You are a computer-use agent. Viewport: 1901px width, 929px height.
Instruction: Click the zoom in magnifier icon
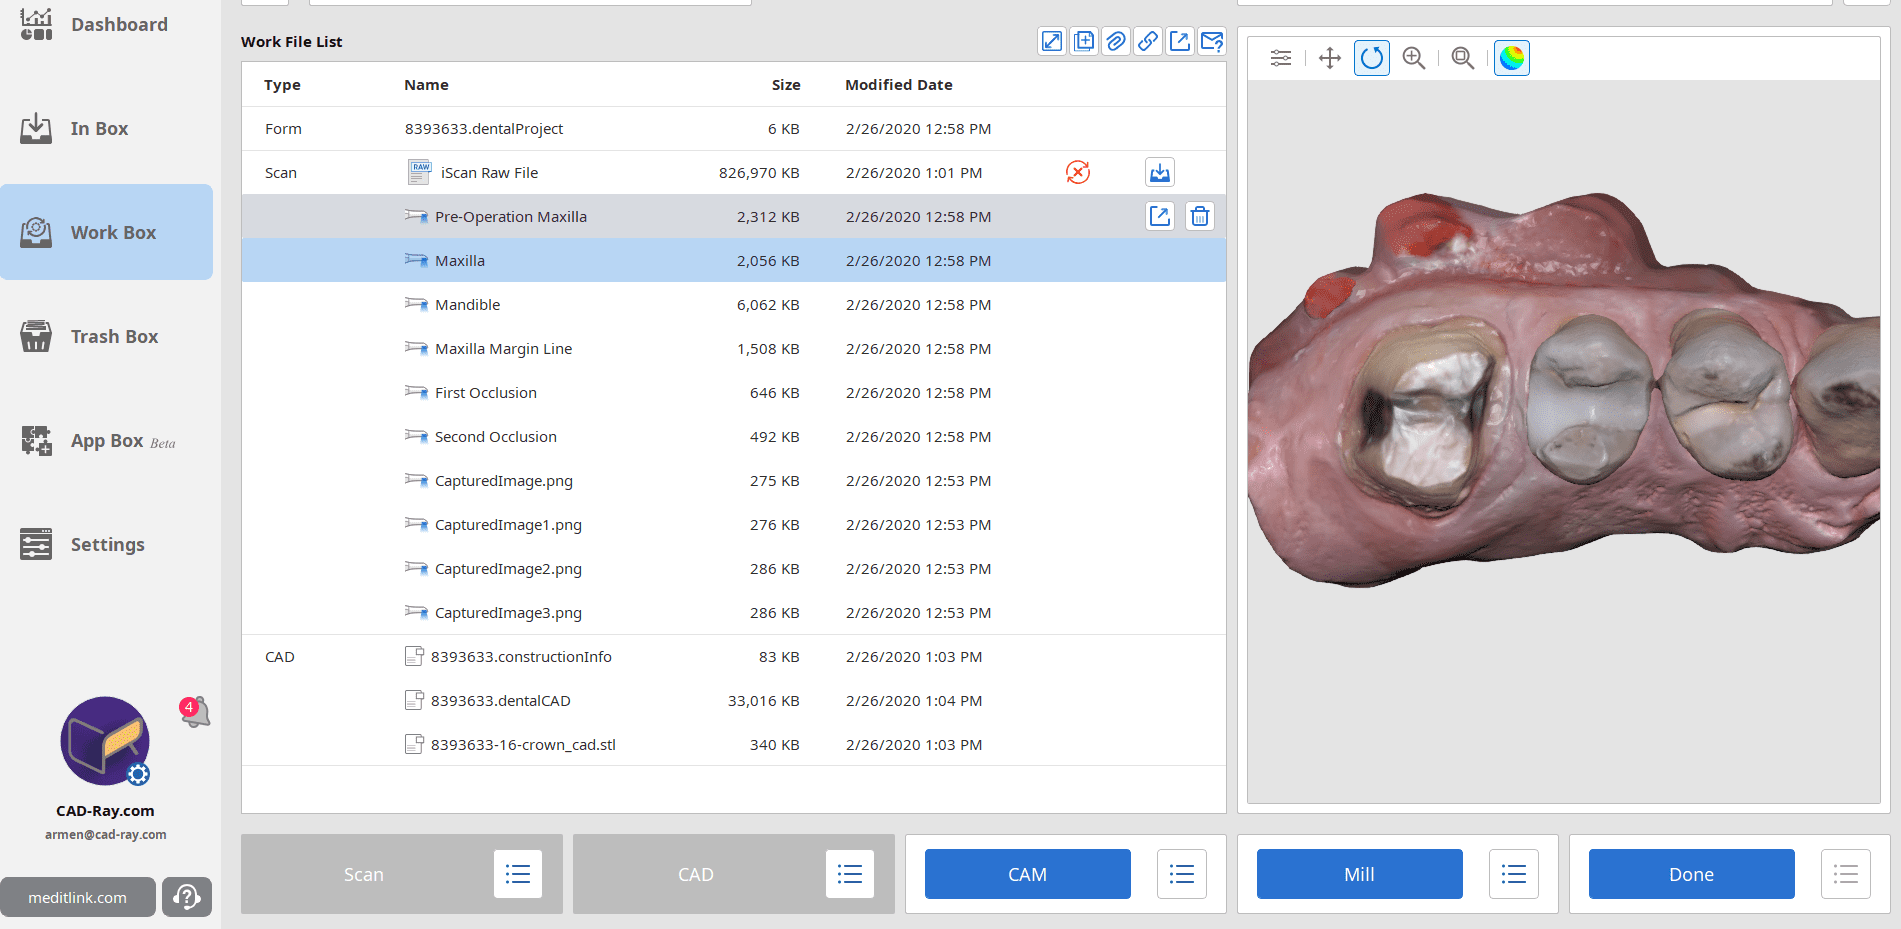point(1414,58)
